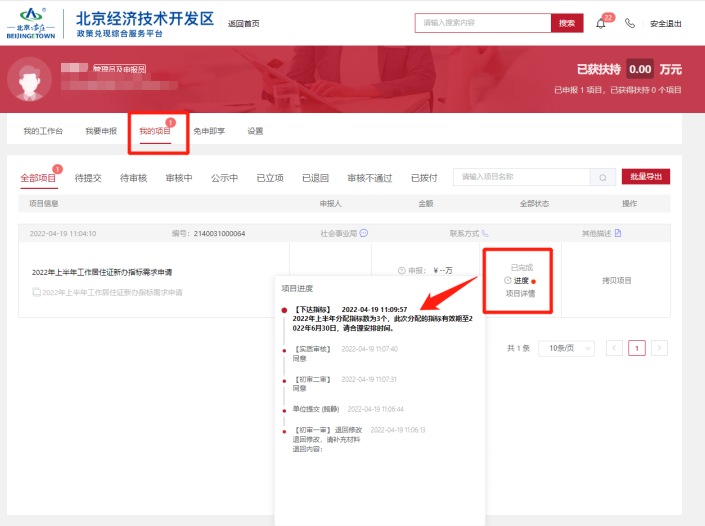This screenshot has height=526, width=705.
Task: Click the timestamp 2022-04-19 11:04:10
Action: [62, 233]
